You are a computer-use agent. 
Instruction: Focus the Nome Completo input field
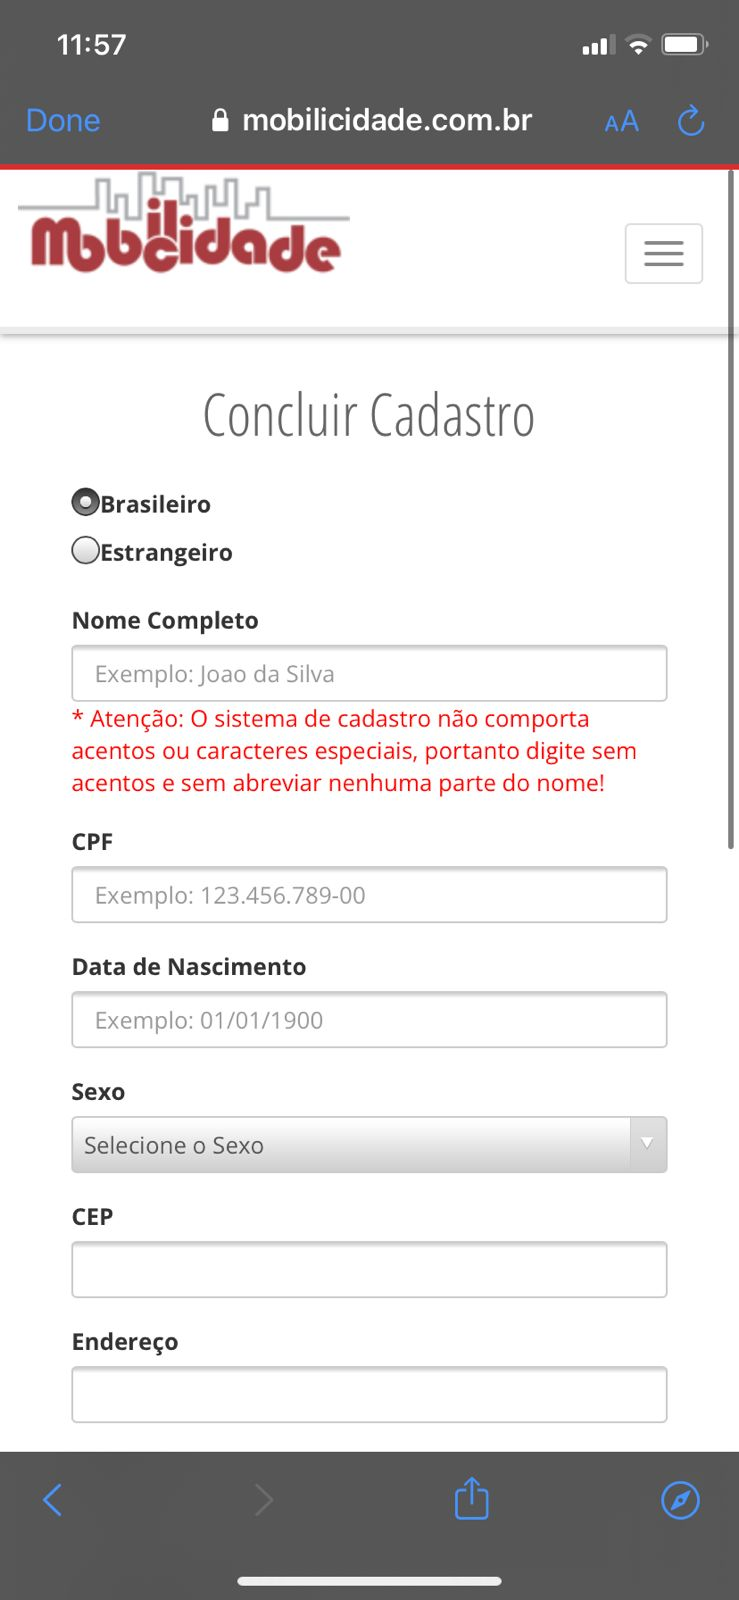pos(369,673)
